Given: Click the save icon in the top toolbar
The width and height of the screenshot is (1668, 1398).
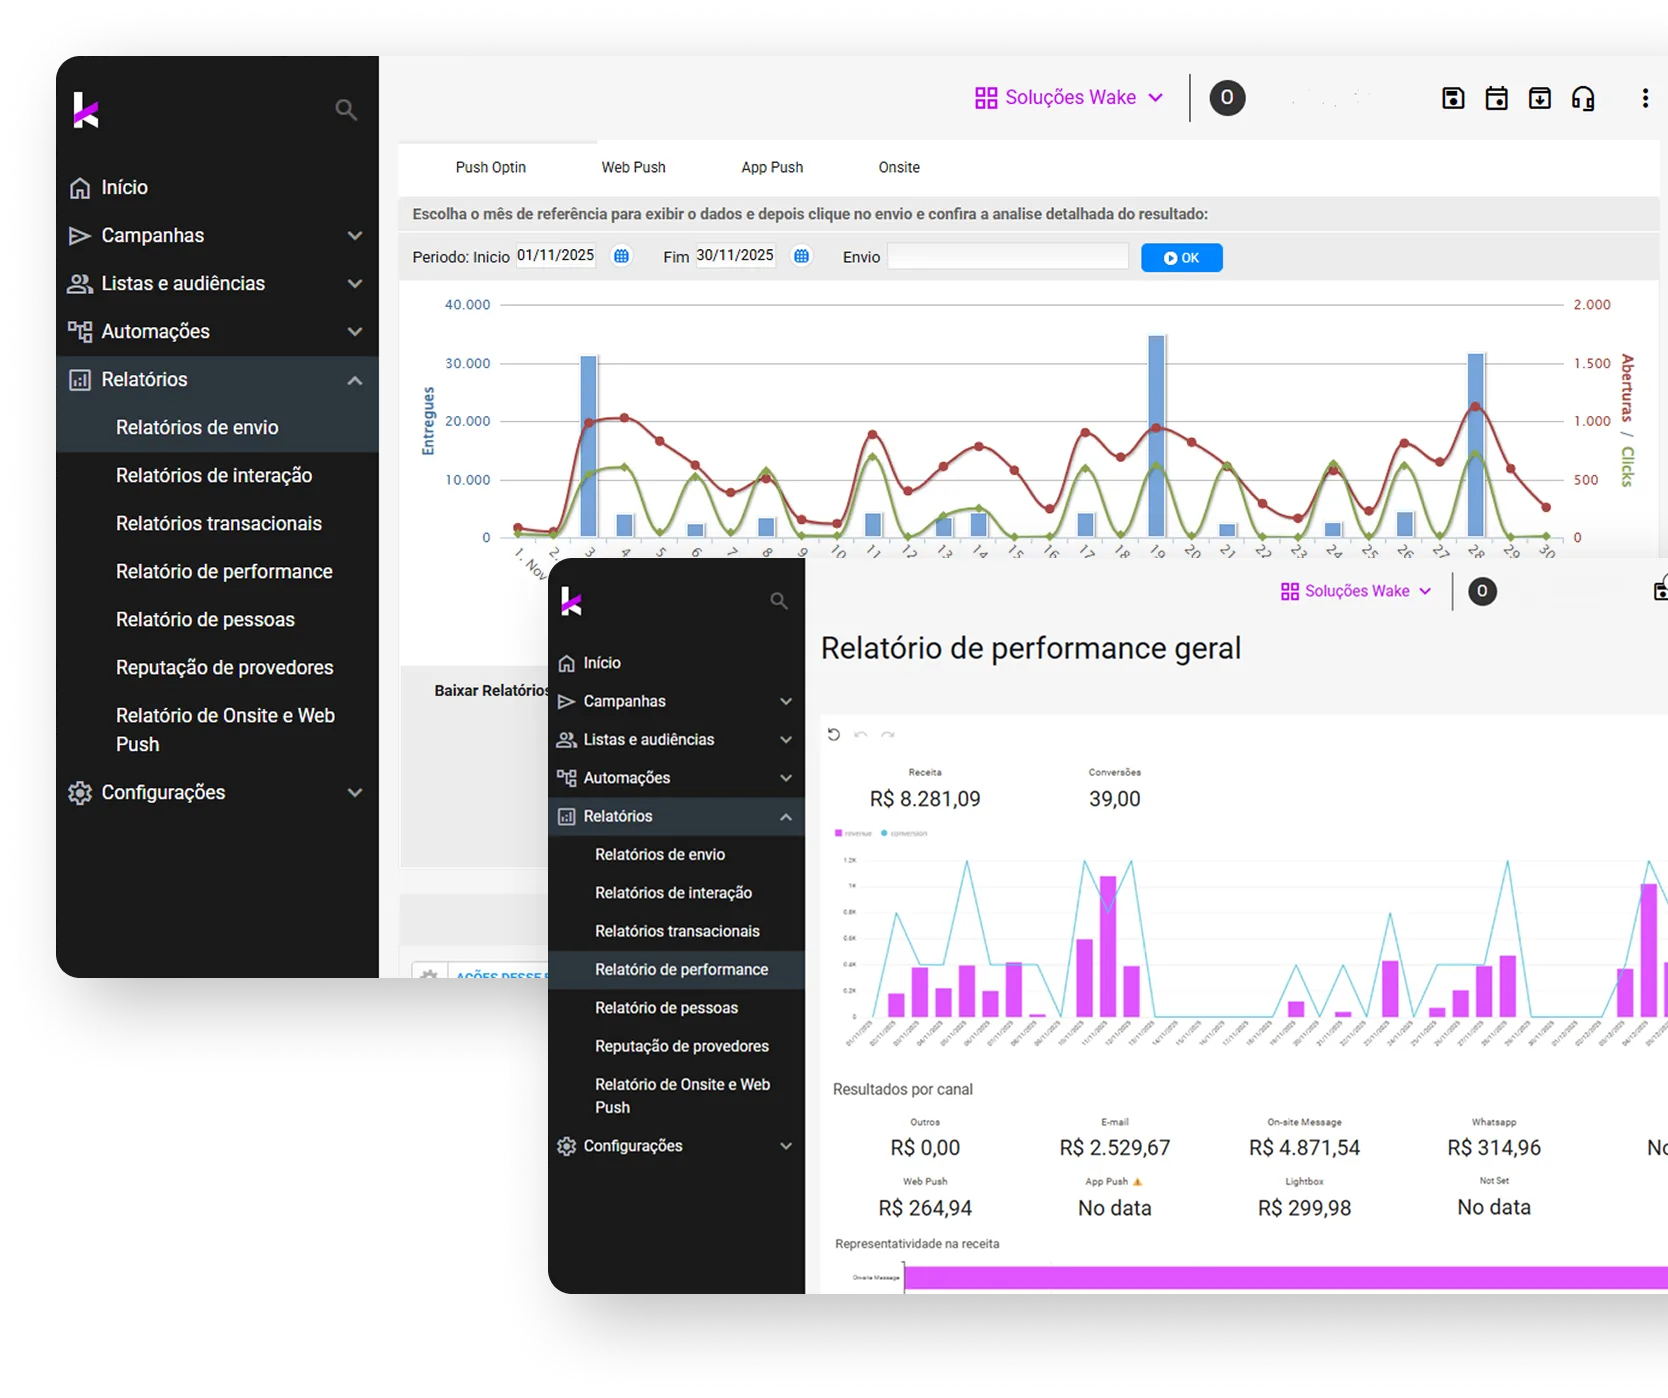Looking at the screenshot, I should pos(1453,97).
